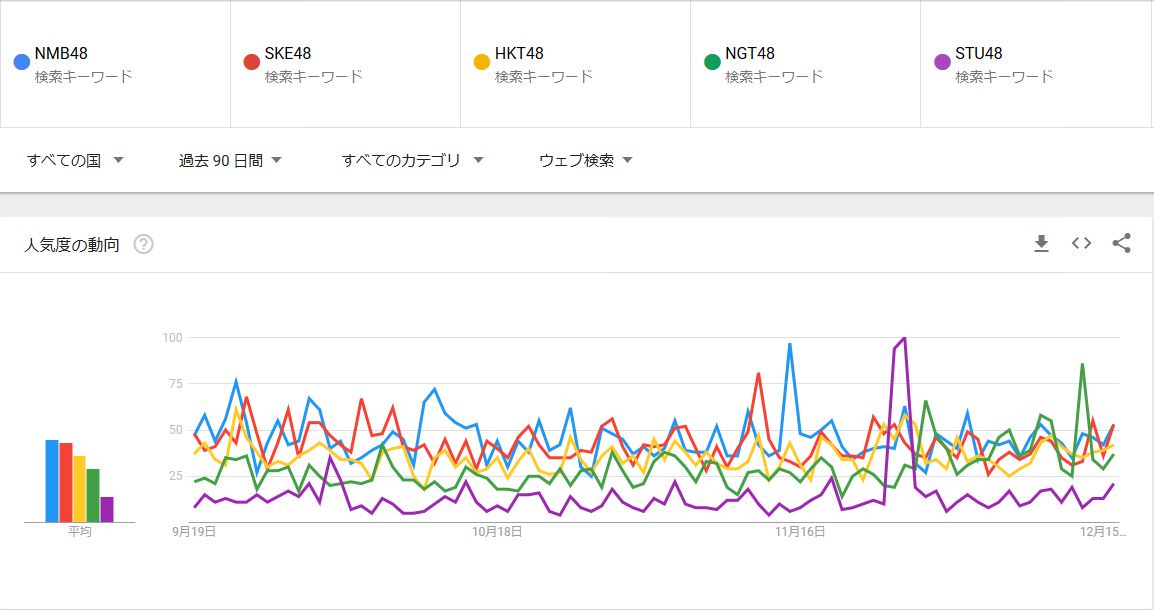Open the すべての国 country dropdown
This screenshot has height=610, width=1154.
pyautogui.click(x=75, y=160)
